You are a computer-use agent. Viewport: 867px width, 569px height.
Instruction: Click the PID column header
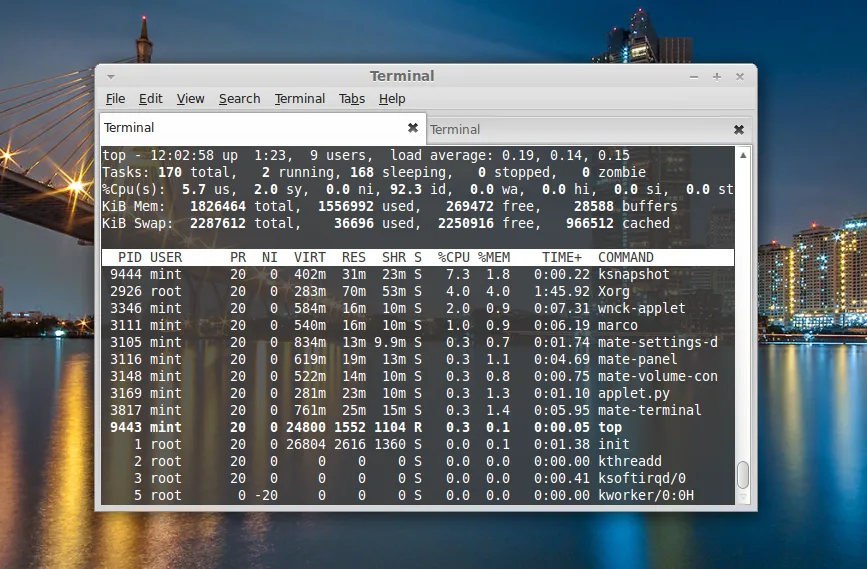(130, 257)
